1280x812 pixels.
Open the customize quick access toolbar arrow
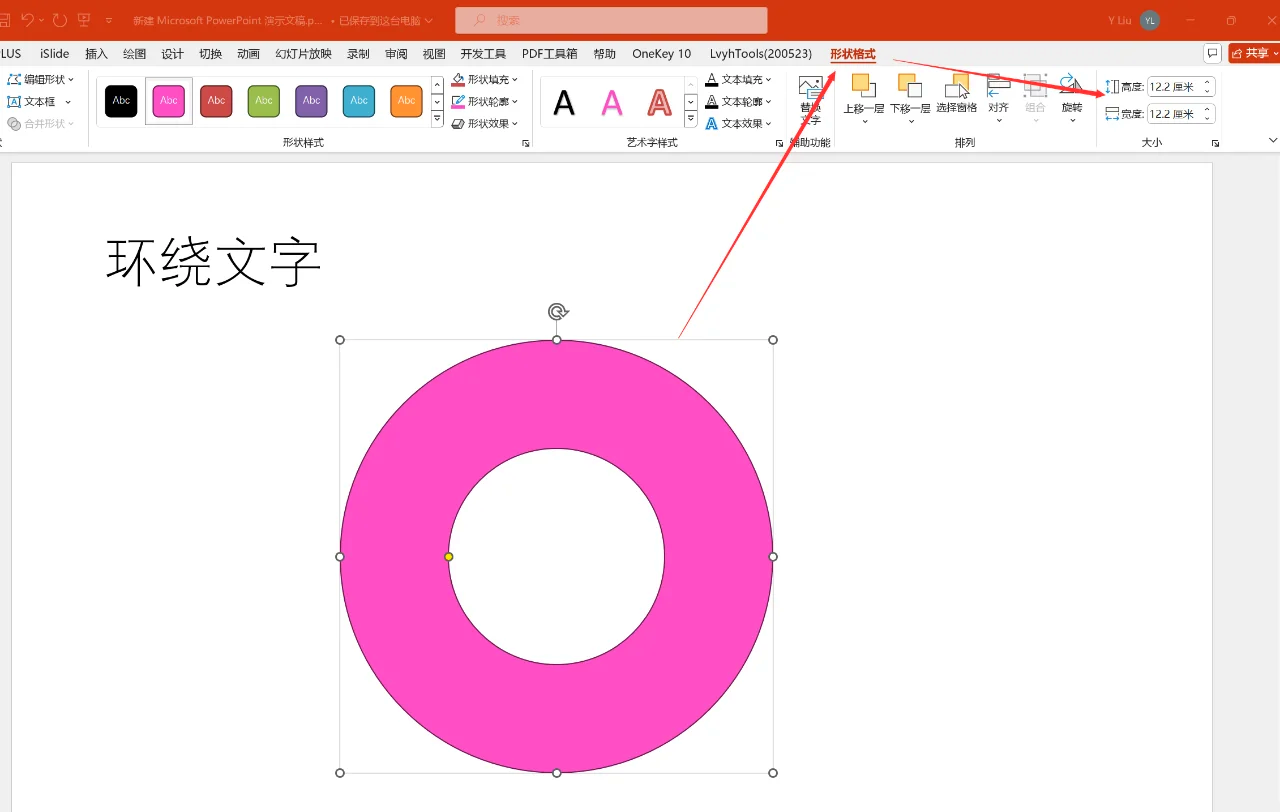(109, 20)
